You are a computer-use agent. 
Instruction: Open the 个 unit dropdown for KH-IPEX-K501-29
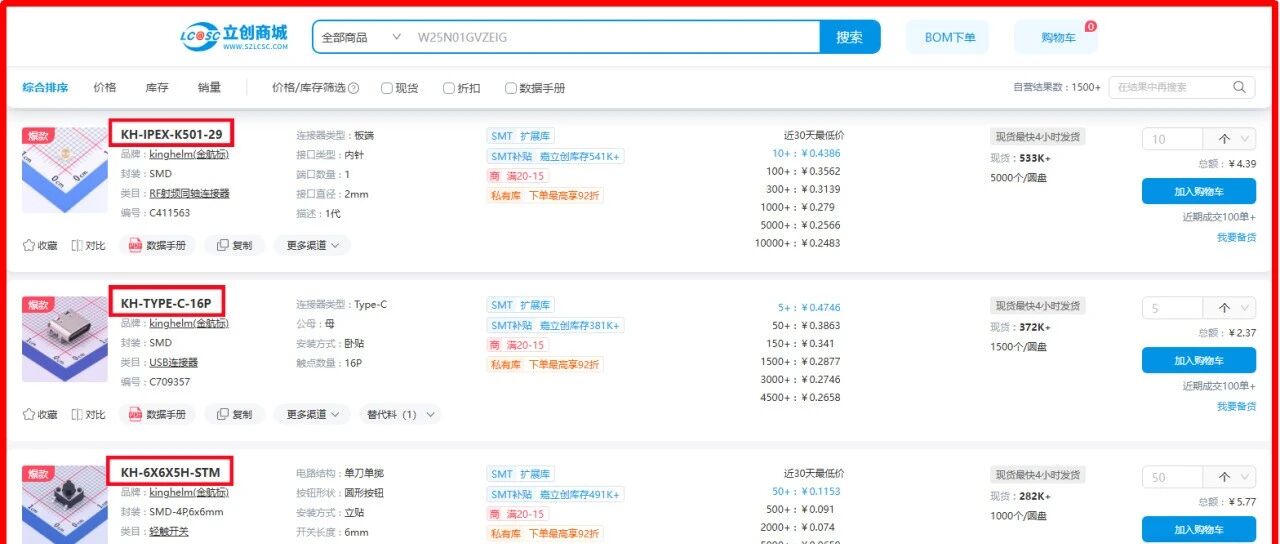(1230, 139)
